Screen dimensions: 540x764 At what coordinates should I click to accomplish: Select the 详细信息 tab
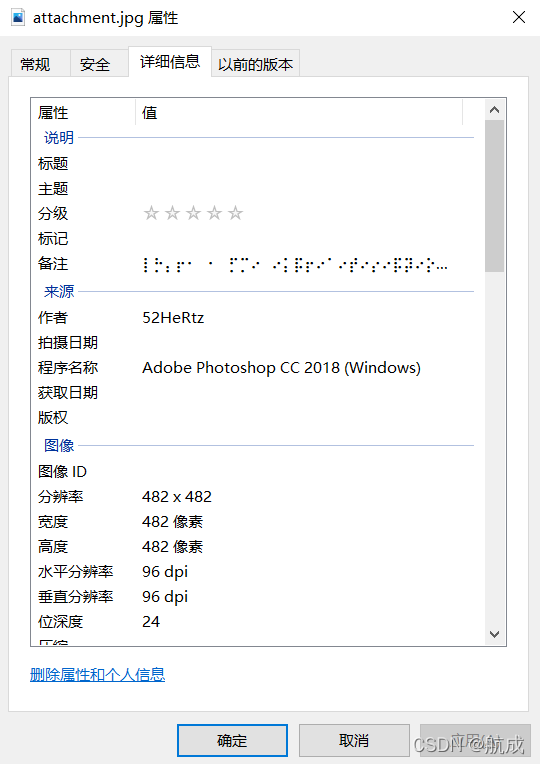pos(170,61)
